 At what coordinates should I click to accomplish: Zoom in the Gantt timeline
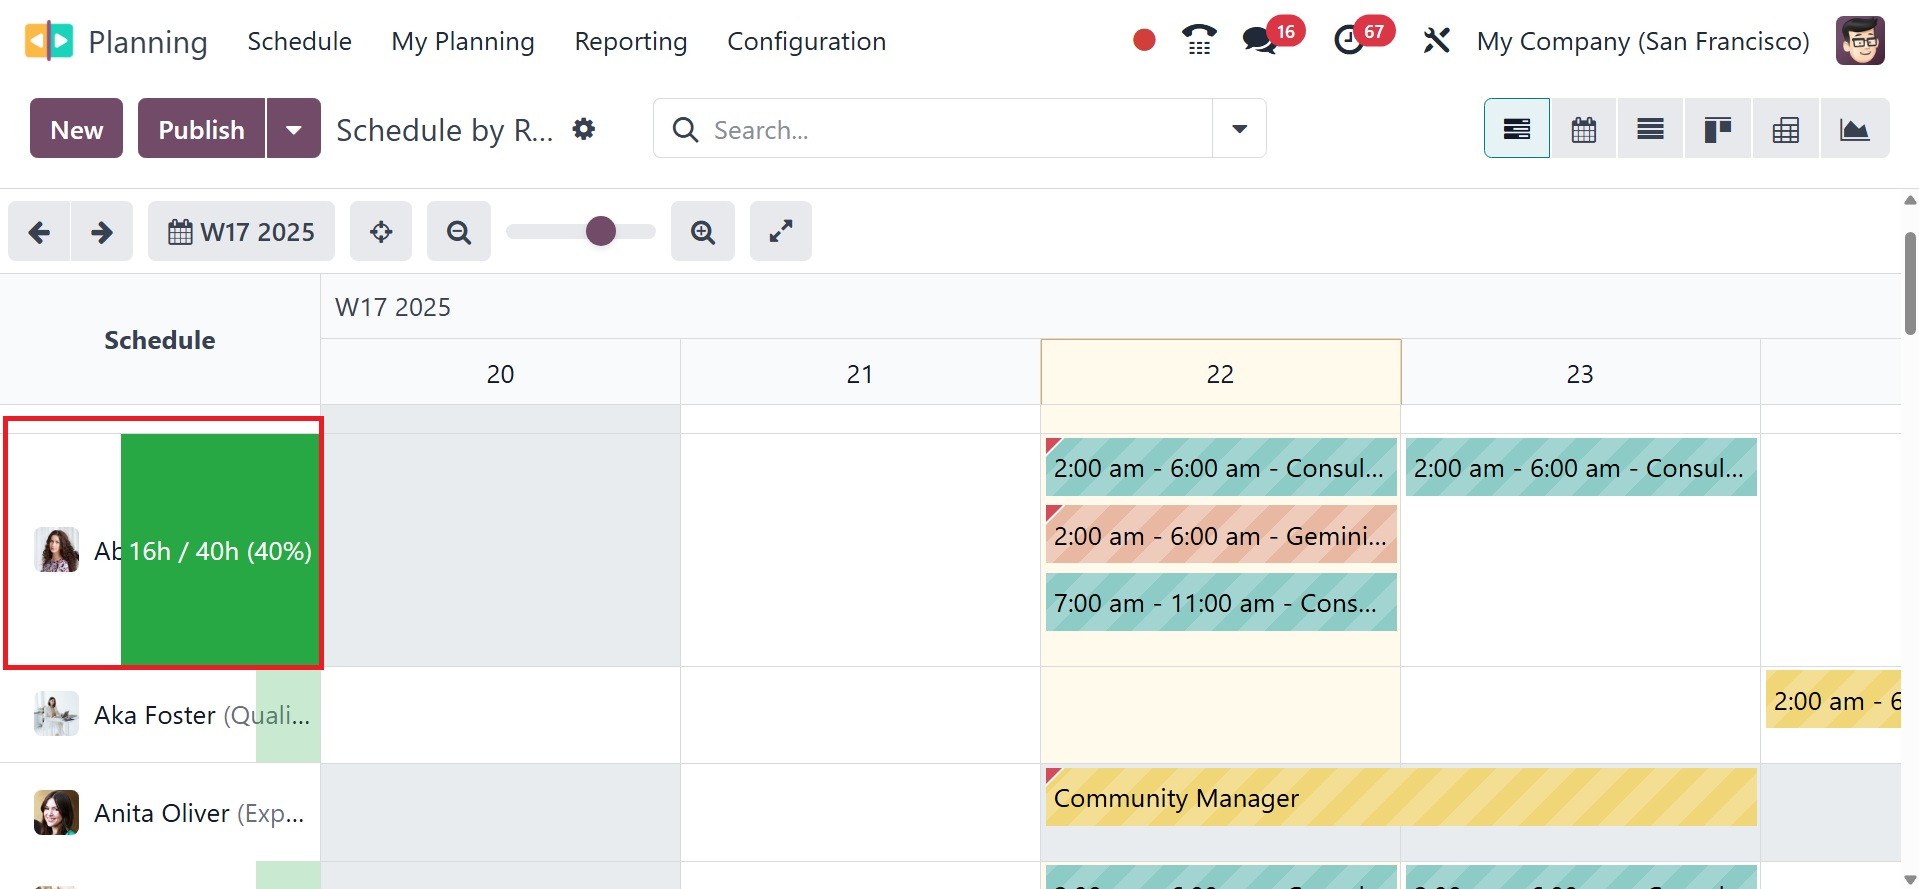703,232
